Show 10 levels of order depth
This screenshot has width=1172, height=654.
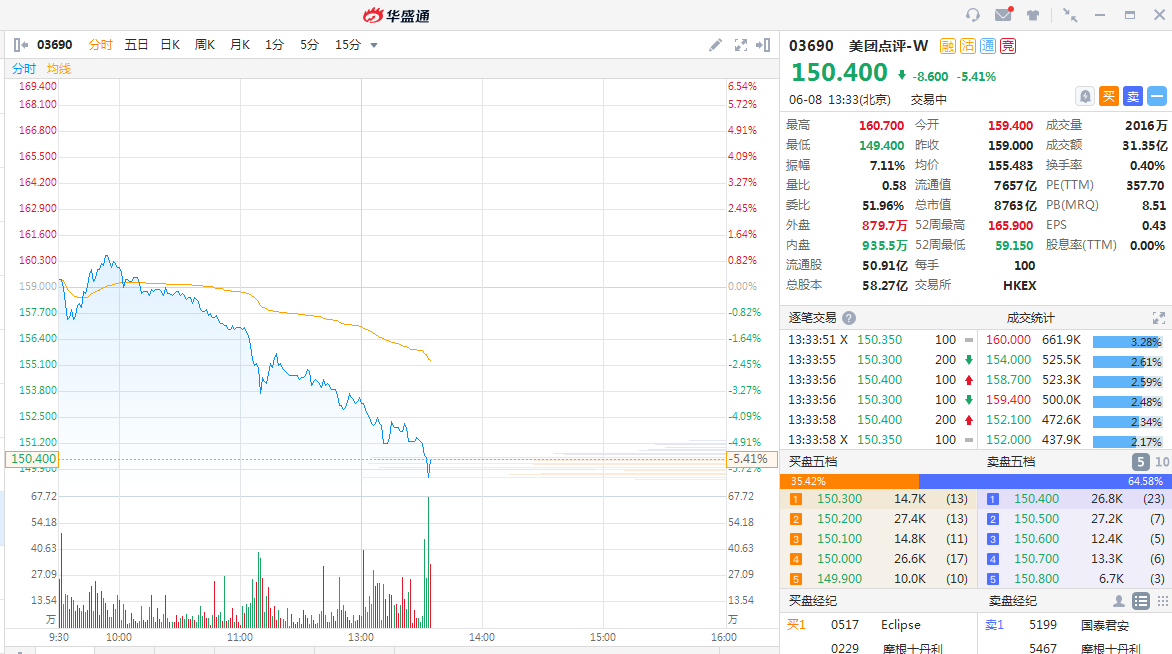pyautogui.click(x=1162, y=462)
